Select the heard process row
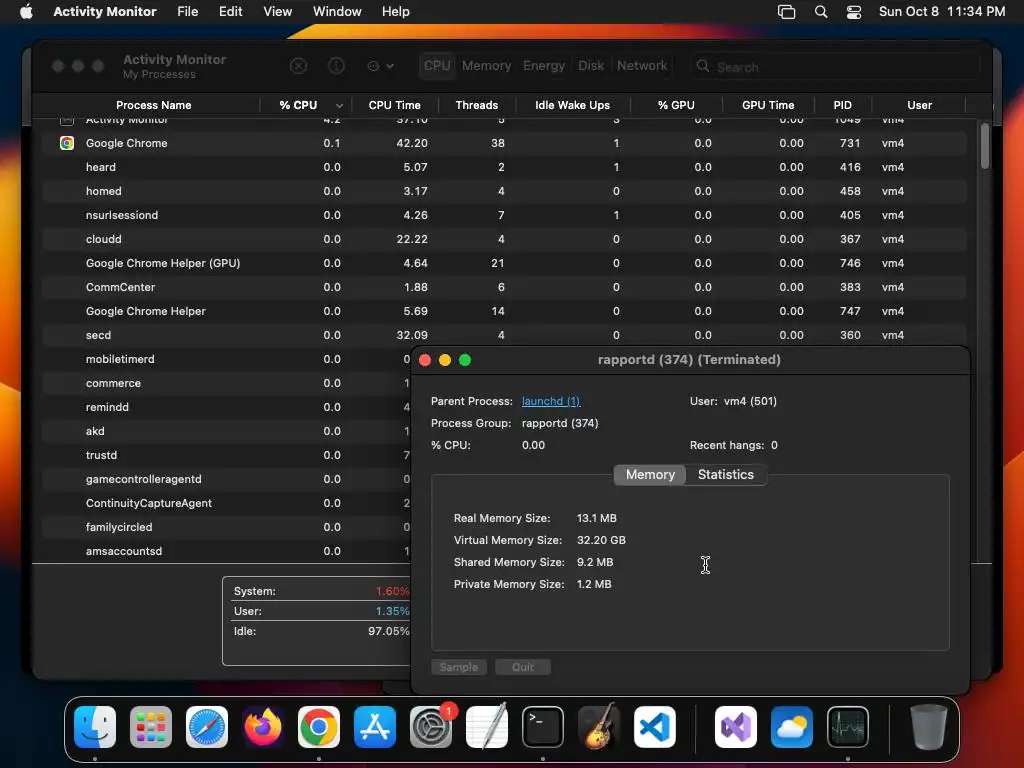Image resolution: width=1024 pixels, height=768 pixels. click(x=504, y=167)
